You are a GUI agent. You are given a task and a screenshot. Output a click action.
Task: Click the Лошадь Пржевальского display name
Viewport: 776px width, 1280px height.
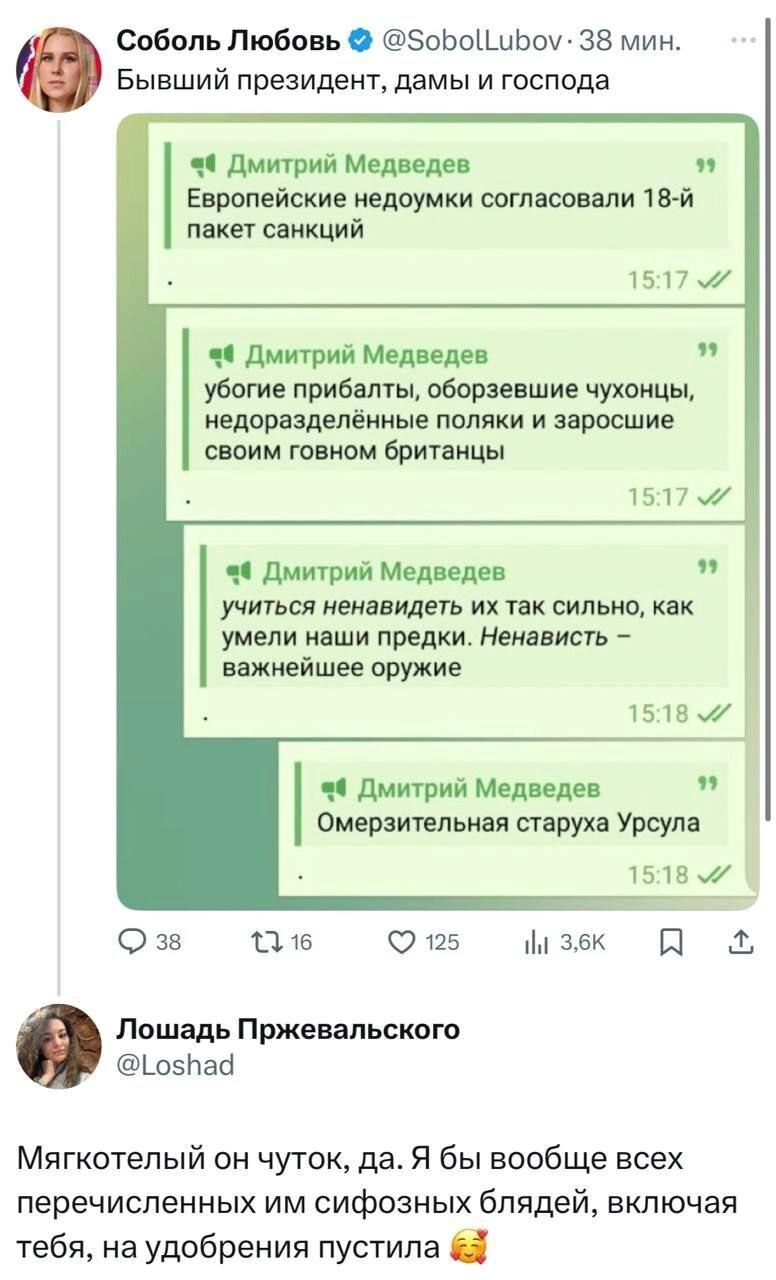pyautogui.click(x=289, y=1029)
